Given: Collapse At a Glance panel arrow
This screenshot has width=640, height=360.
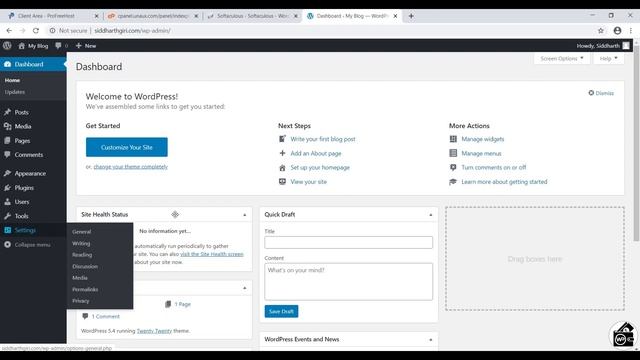Looking at the screenshot, I should [x=244, y=288].
